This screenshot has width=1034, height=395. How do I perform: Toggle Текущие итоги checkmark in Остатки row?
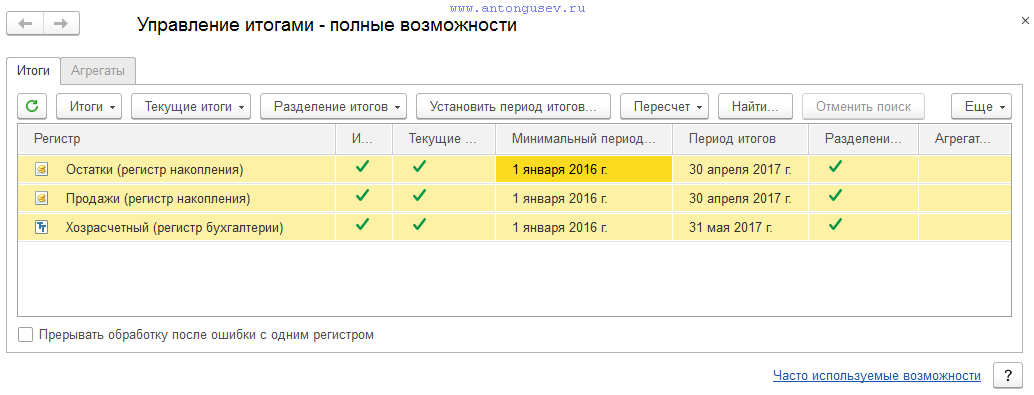(419, 167)
